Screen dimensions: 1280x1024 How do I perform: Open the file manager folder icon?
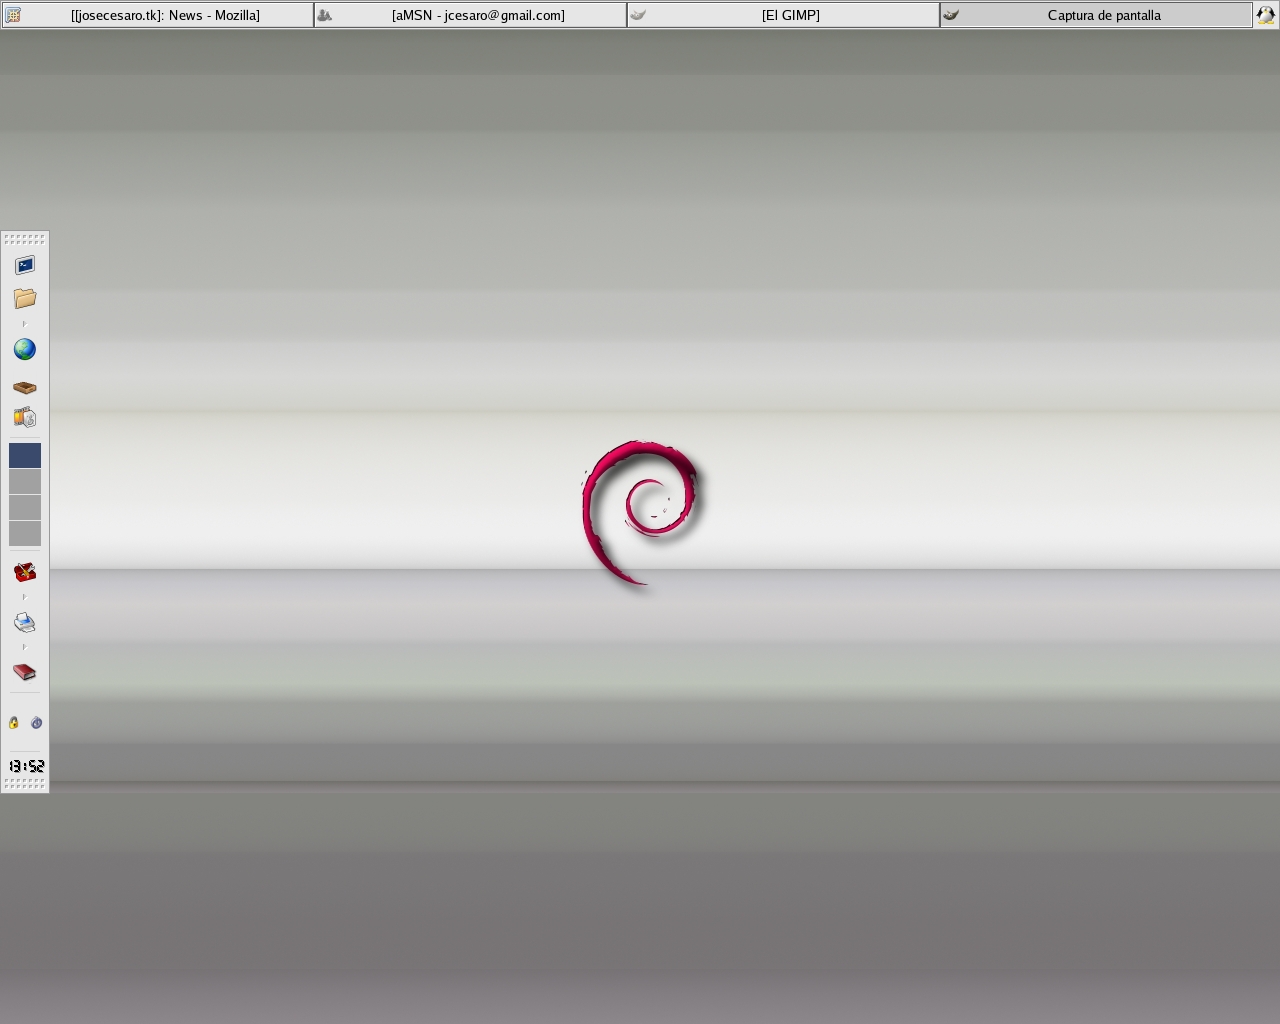pos(25,298)
